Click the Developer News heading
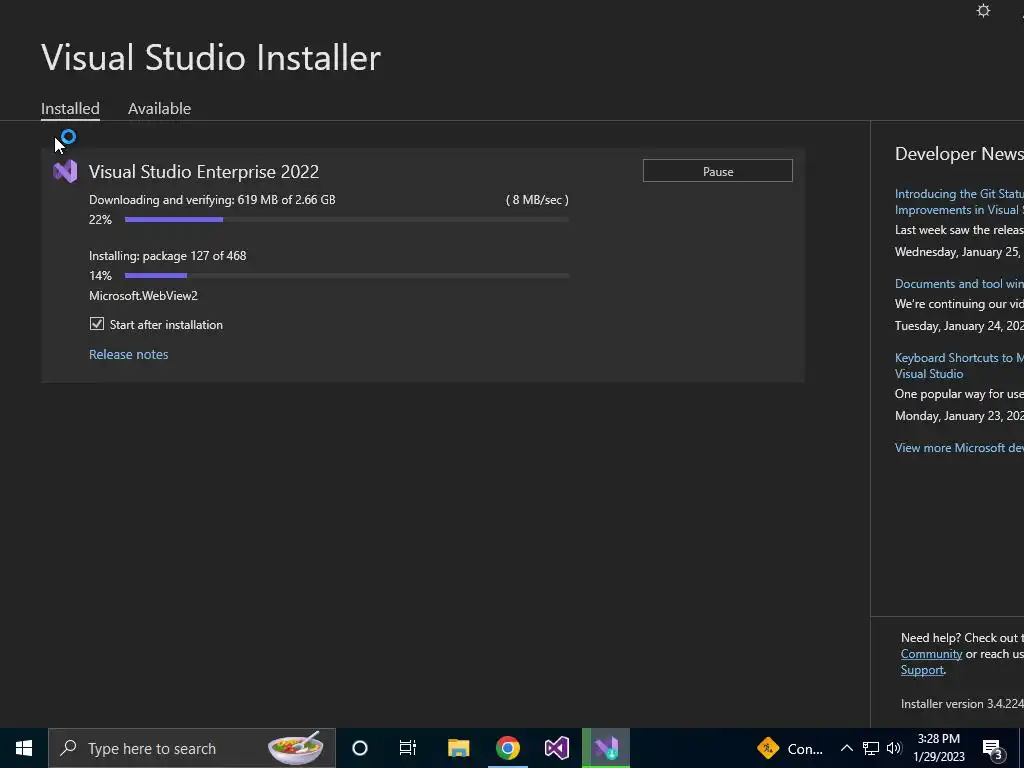This screenshot has width=1024, height=768. (x=959, y=154)
